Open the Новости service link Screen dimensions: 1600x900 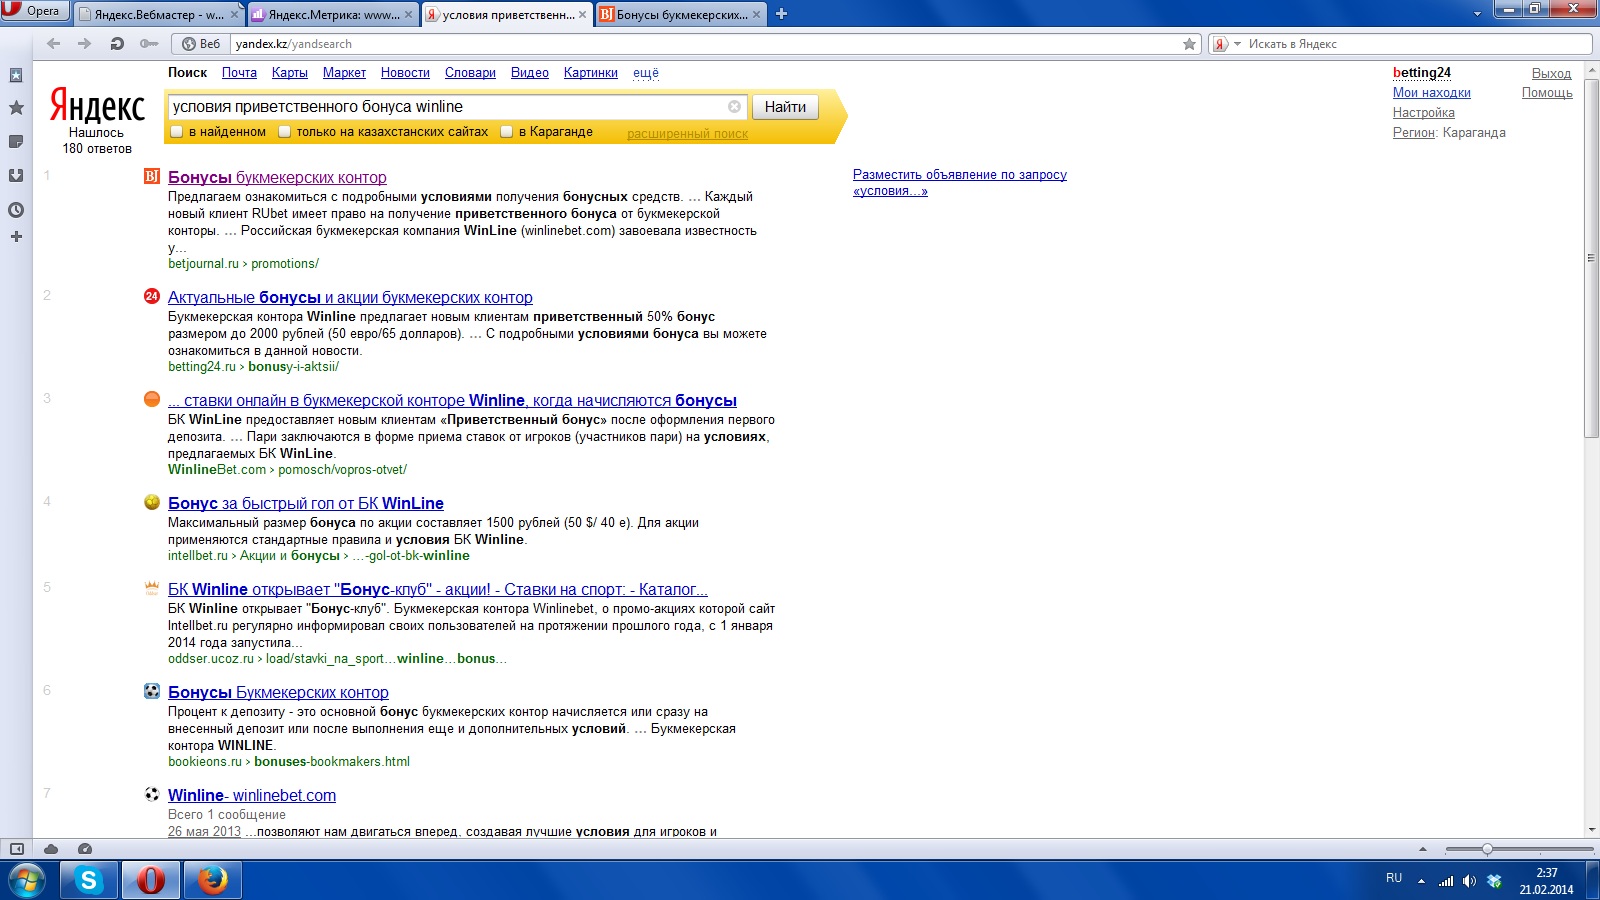click(x=405, y=73)
